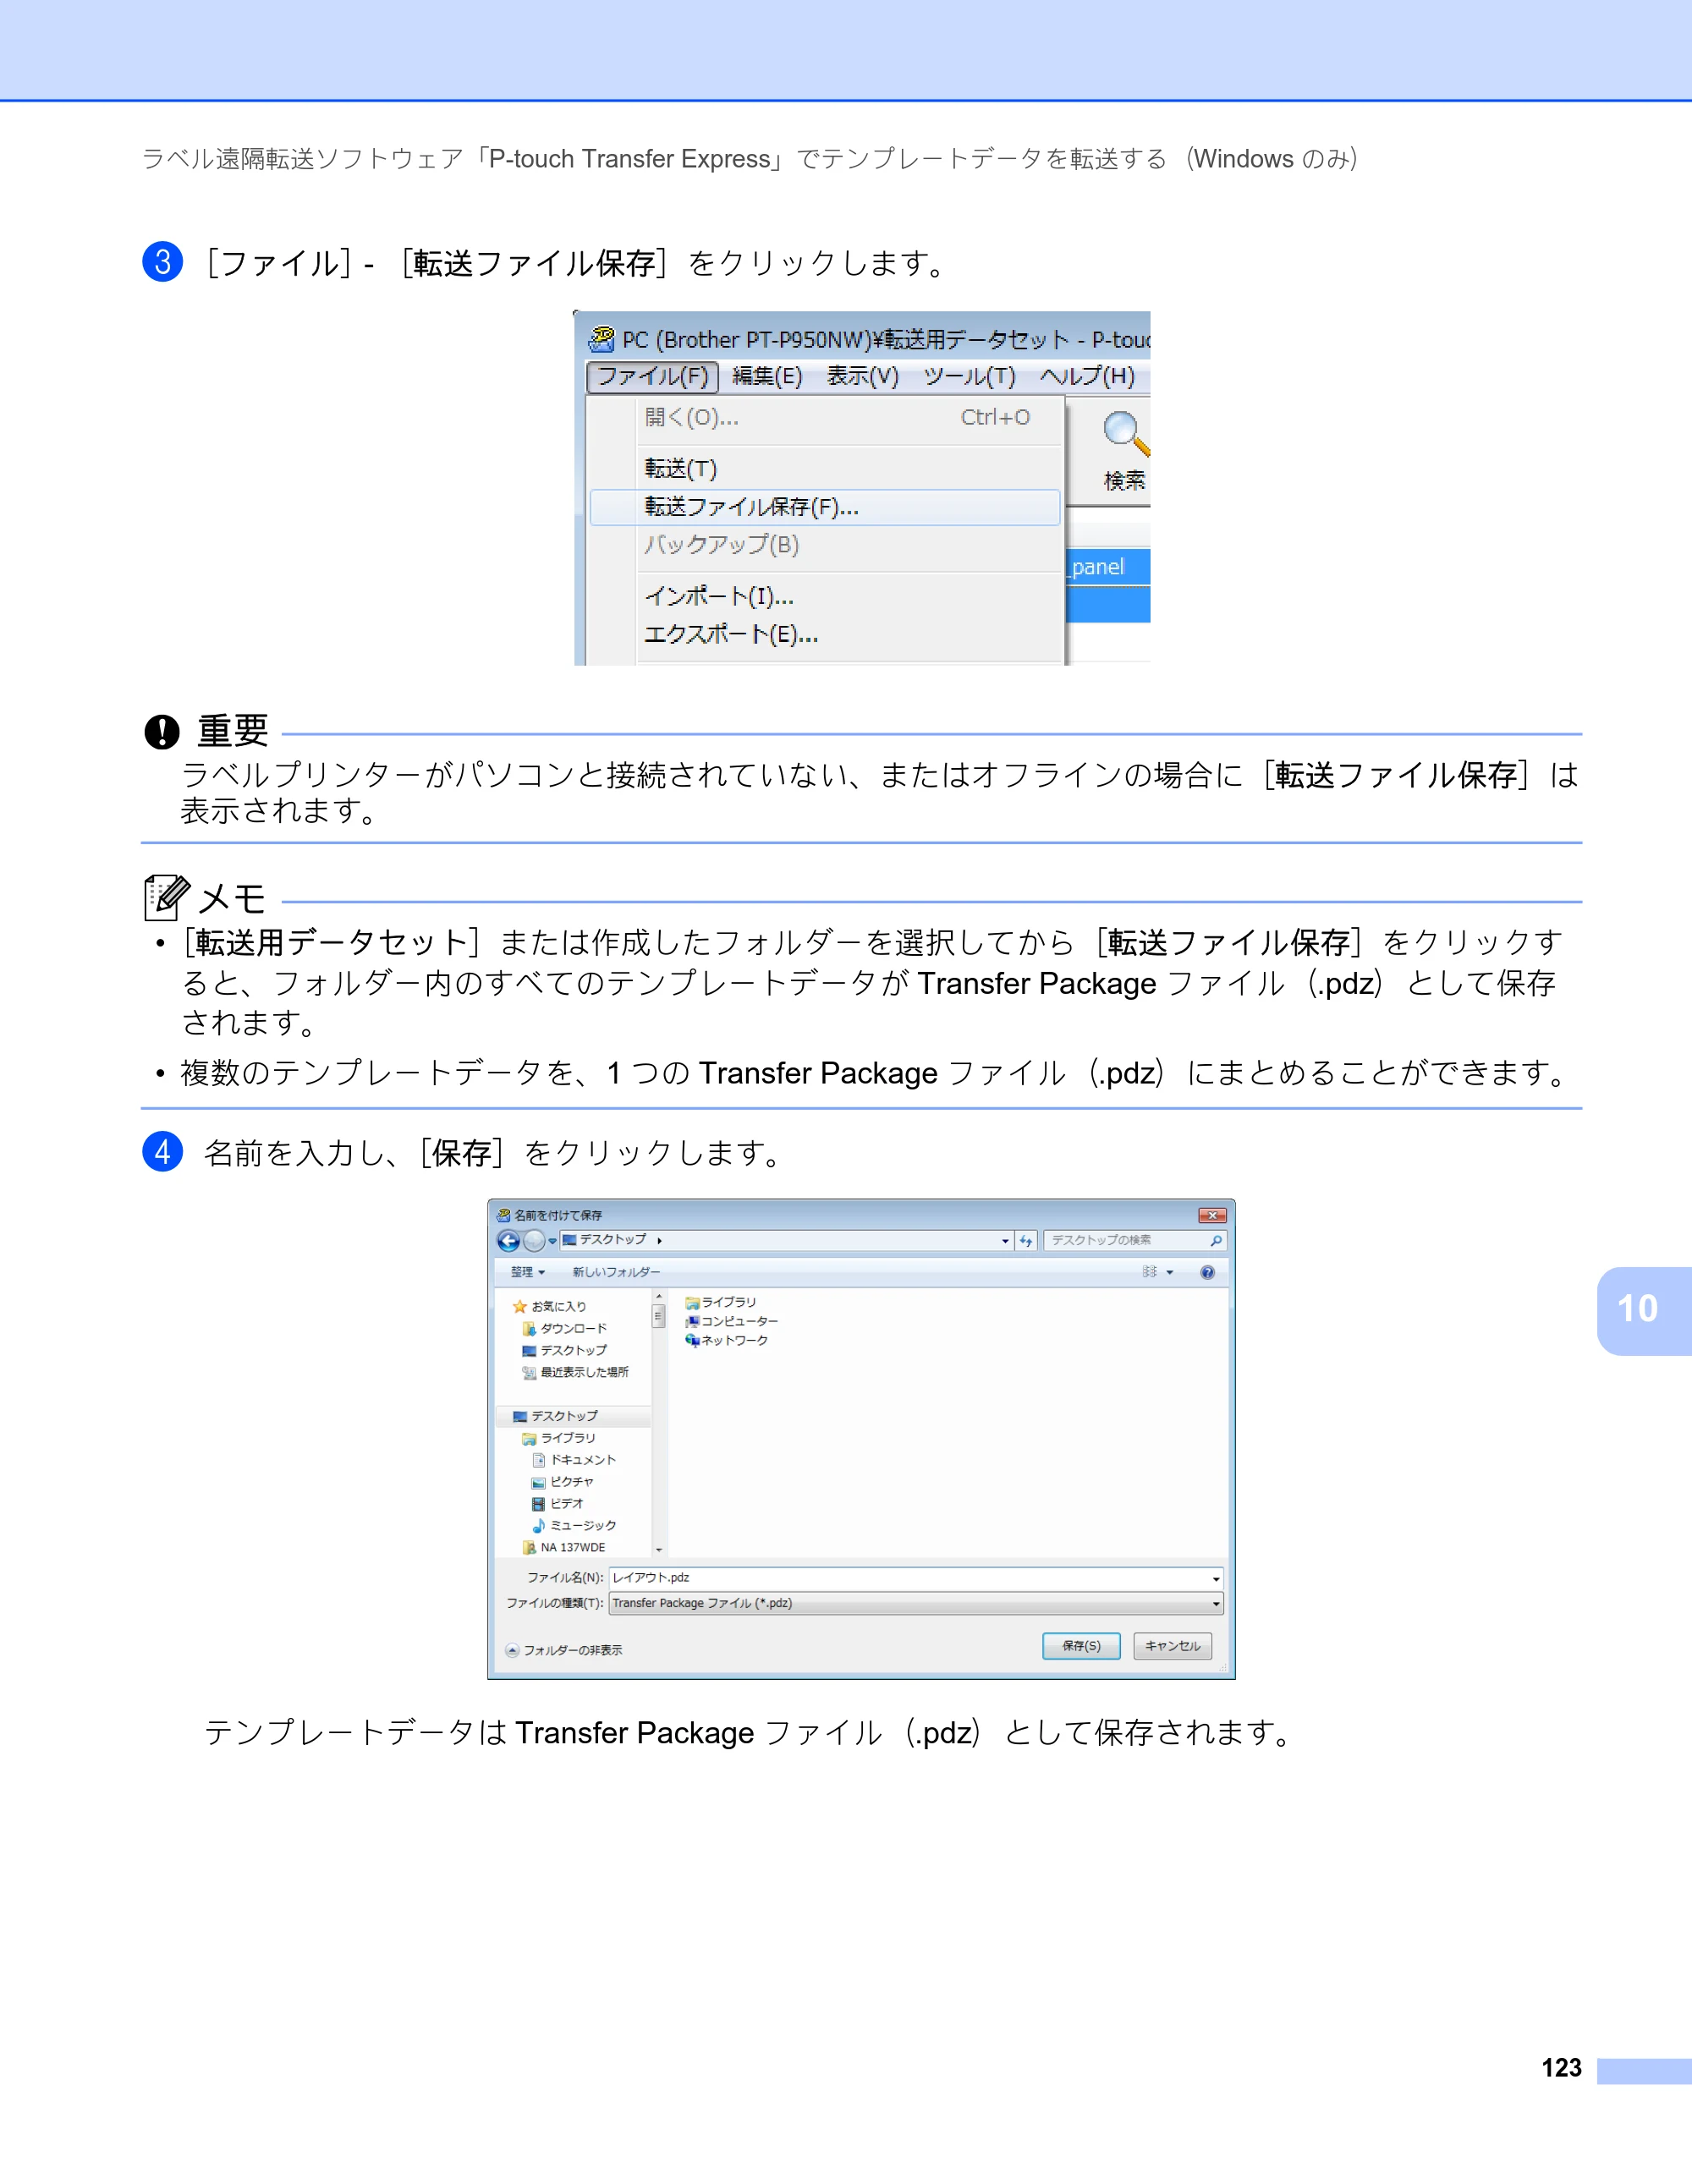Screen dimensions: 1692x2184
Task: Click the 保存(S) button
Action: (1081, 1646)
